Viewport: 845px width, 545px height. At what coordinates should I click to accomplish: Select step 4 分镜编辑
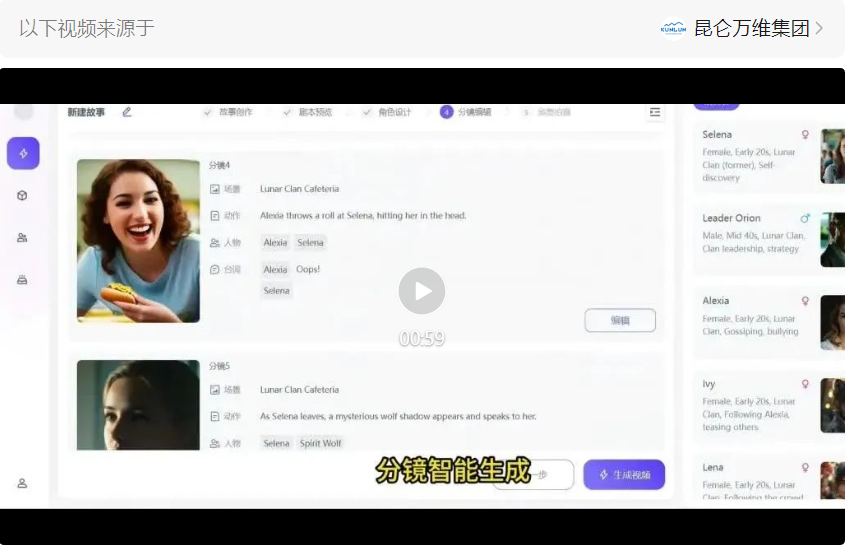[x=466, y=112]
